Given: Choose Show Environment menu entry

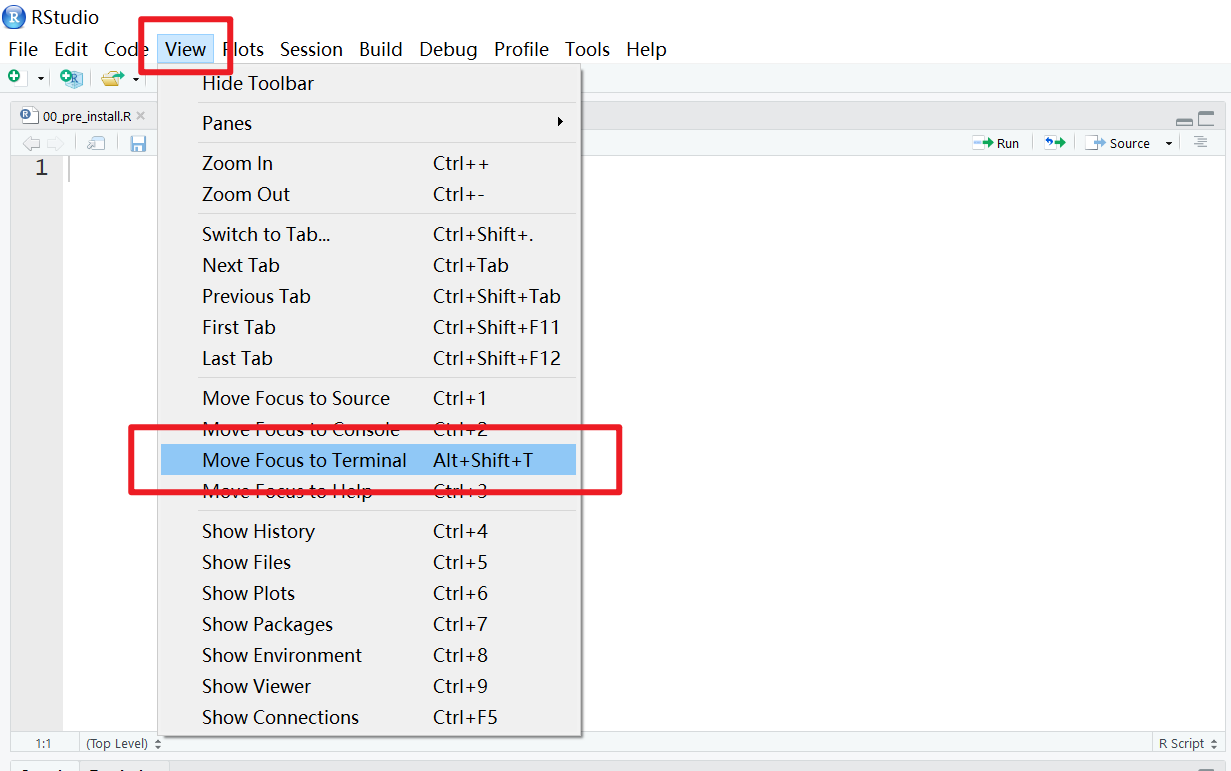Looking at the screenshot, I should [x=369, y=655].
